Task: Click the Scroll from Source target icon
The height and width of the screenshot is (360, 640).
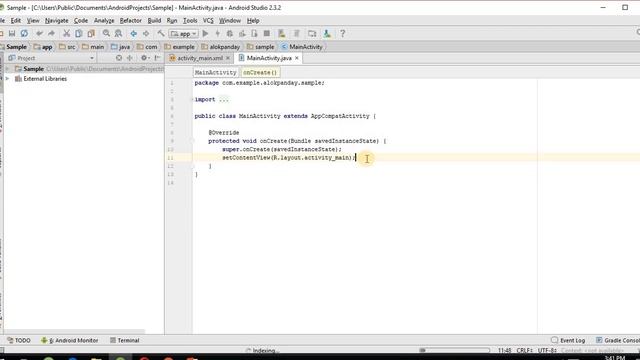Action: click(x=119, y=58)
